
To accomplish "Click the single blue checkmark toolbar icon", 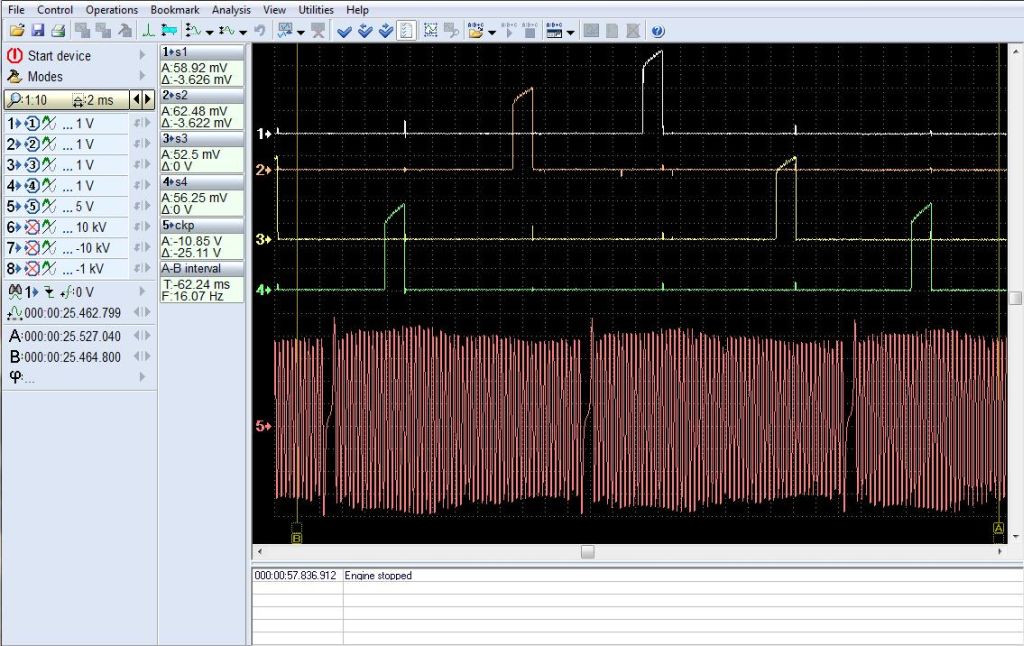I will pyautogui.click(x=345, y=31).
